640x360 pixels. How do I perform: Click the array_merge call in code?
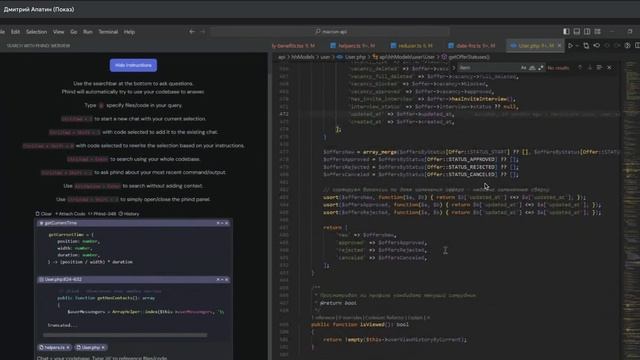tap(380, 152)
